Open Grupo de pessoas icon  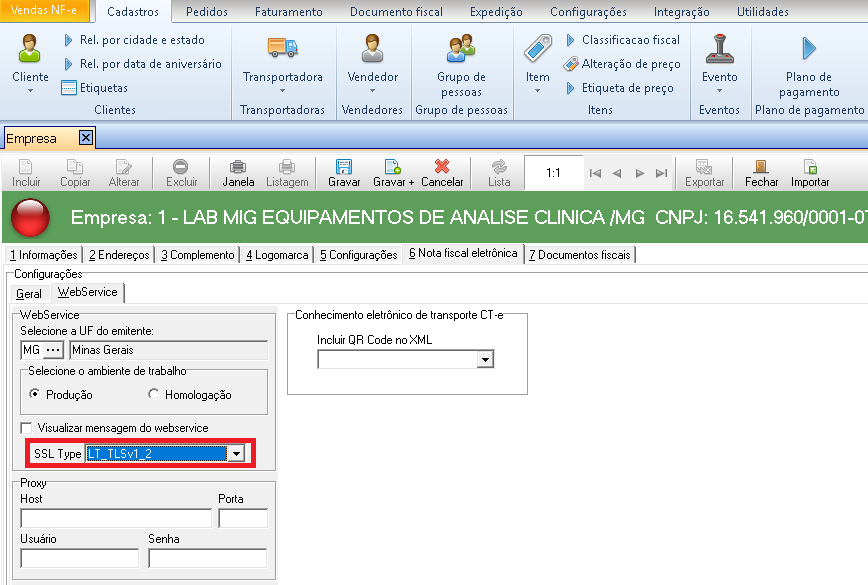coord(461,48)
